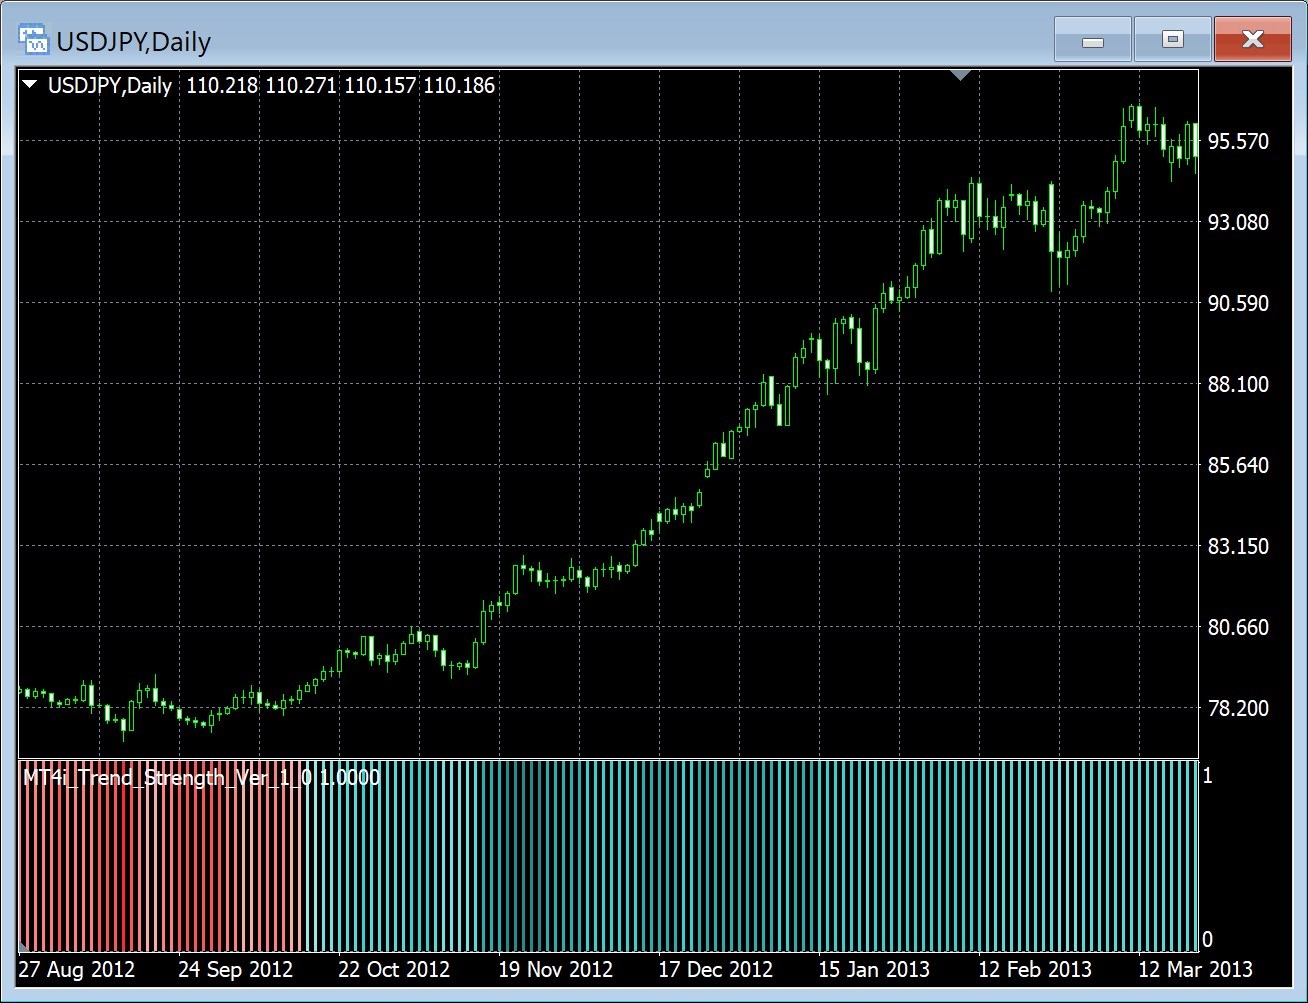1308x1003 pixels.
Task: Click the chart shift marker triangle
Action: [x=961, y=75]
